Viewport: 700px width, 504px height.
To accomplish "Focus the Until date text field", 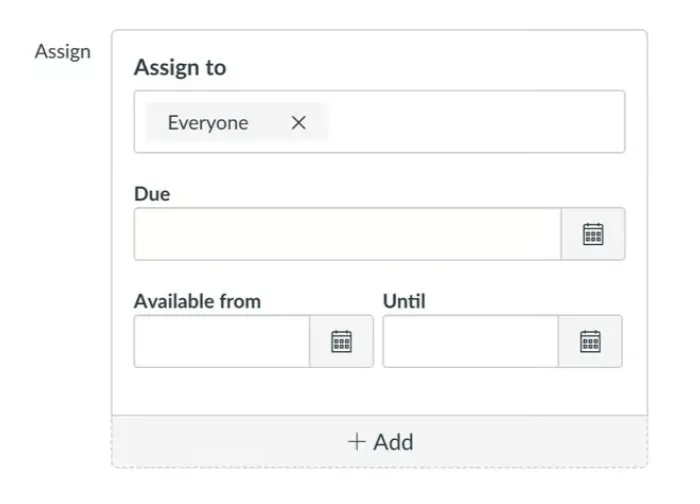I will 470,341.
